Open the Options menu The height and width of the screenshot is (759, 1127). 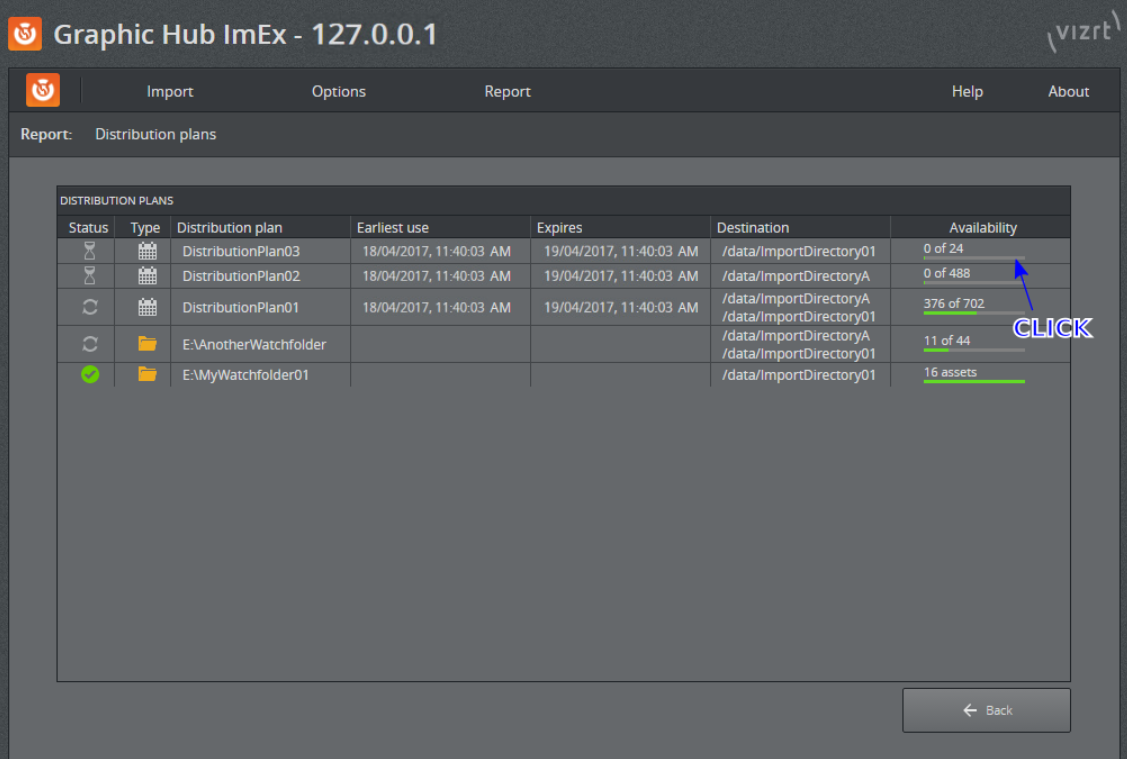point(339,91)
